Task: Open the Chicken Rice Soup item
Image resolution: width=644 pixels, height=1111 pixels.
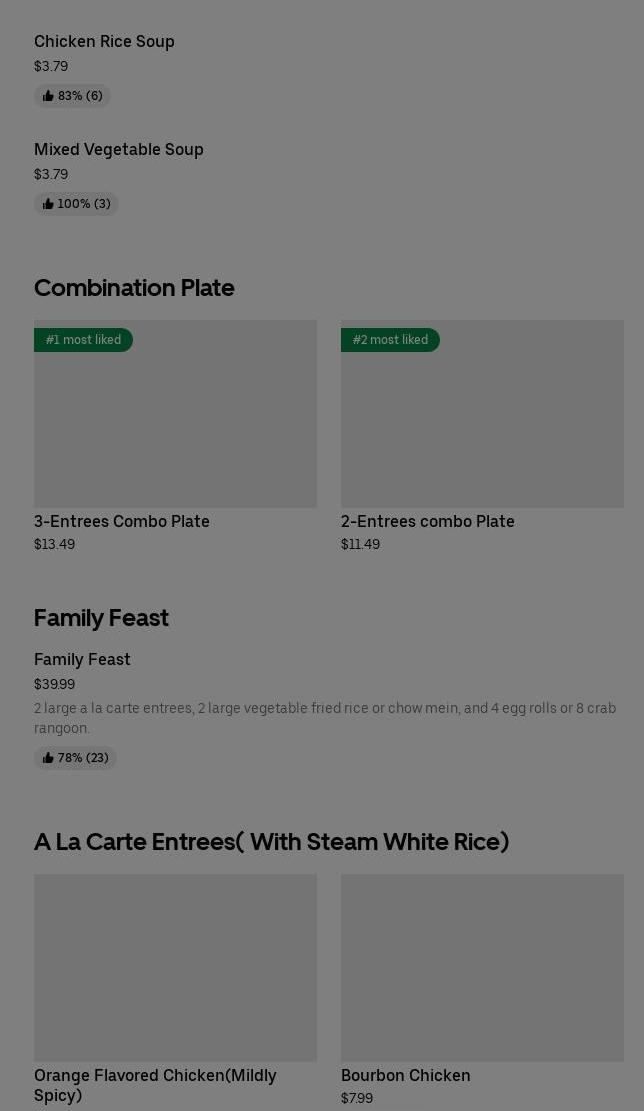Action: [104, 41]
